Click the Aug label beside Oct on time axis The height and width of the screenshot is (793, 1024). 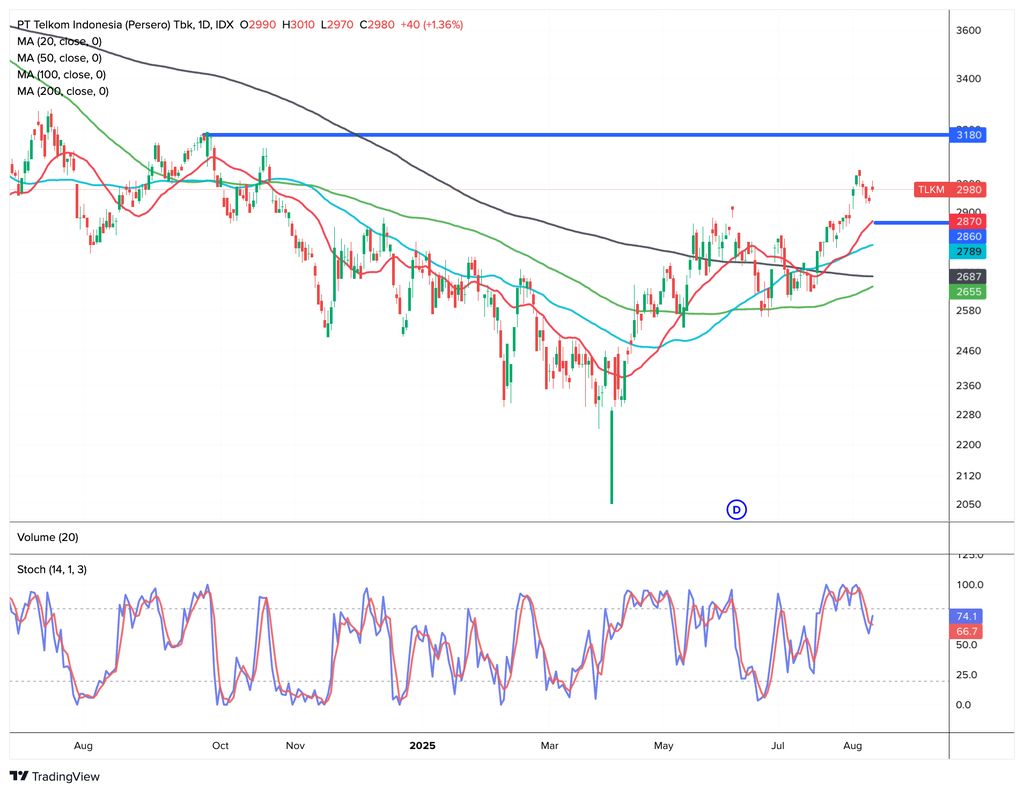[83, 745]
